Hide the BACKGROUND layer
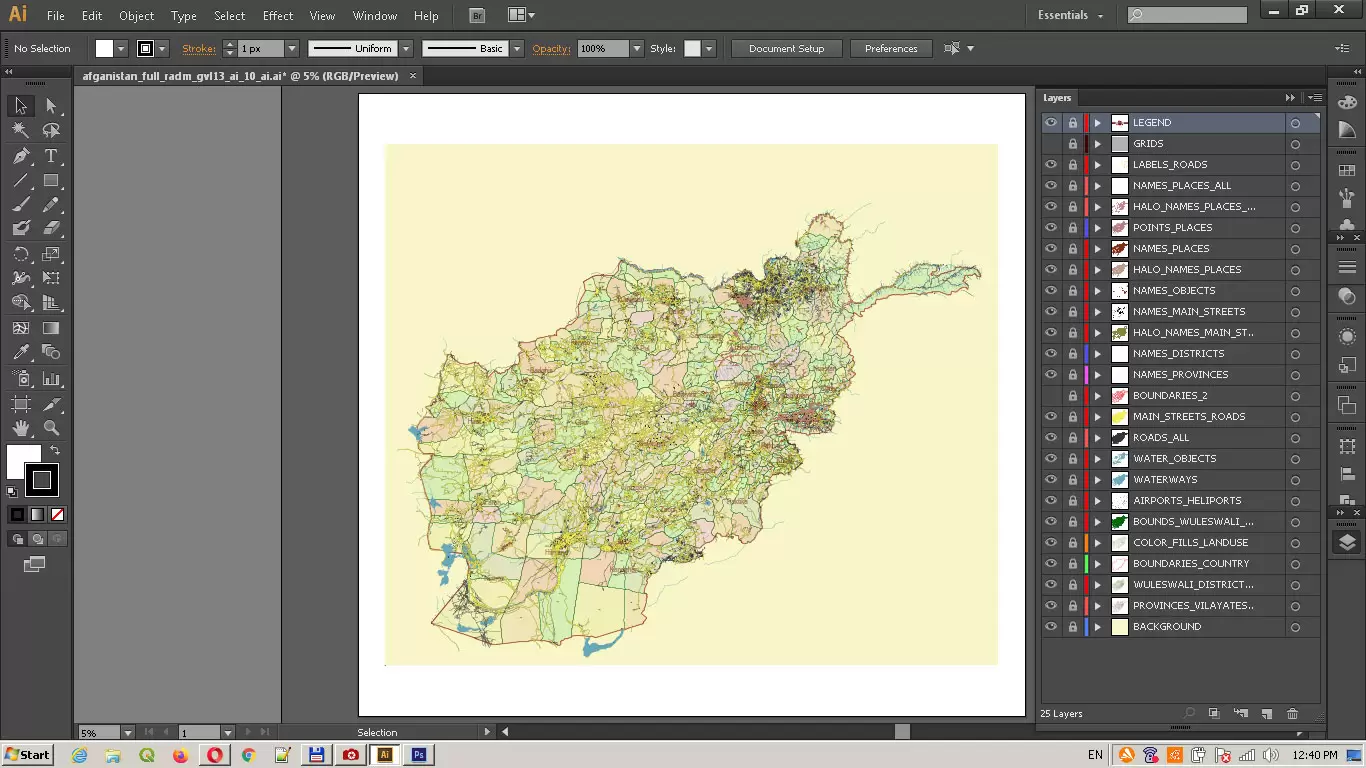Screen dimensions: 1366x768 [1051, 627]
